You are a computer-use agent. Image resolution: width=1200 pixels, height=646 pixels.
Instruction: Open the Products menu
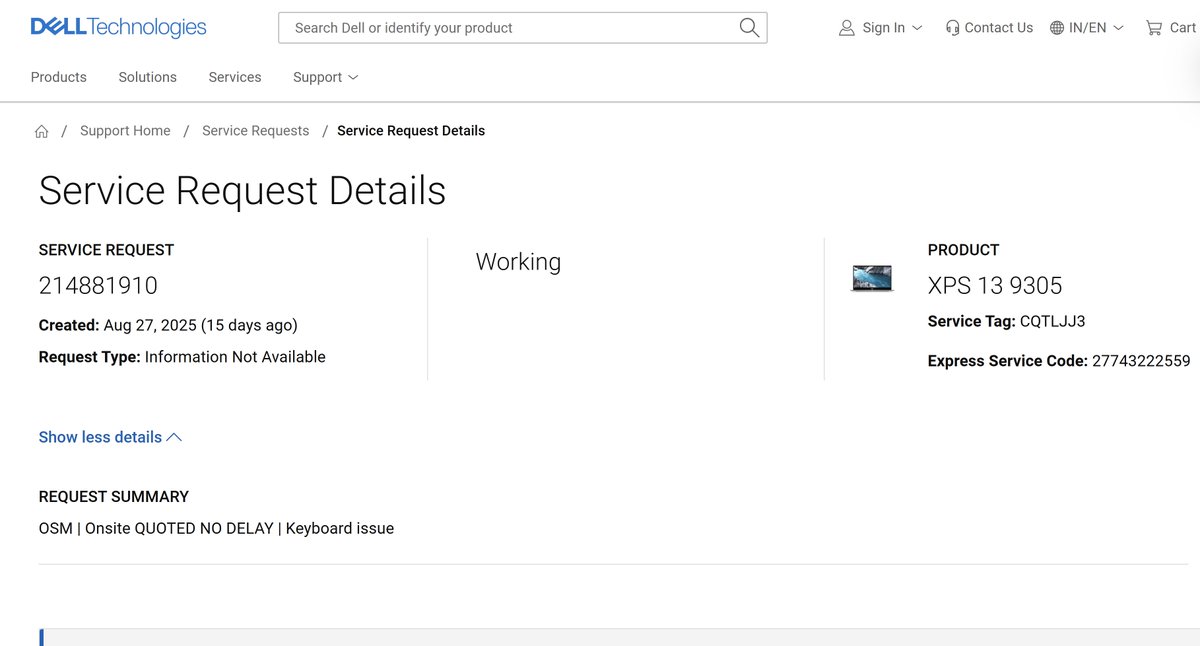[59, 77]
